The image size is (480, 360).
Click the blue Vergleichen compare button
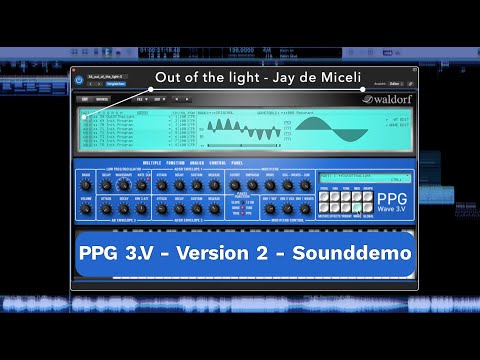[116, 84]
